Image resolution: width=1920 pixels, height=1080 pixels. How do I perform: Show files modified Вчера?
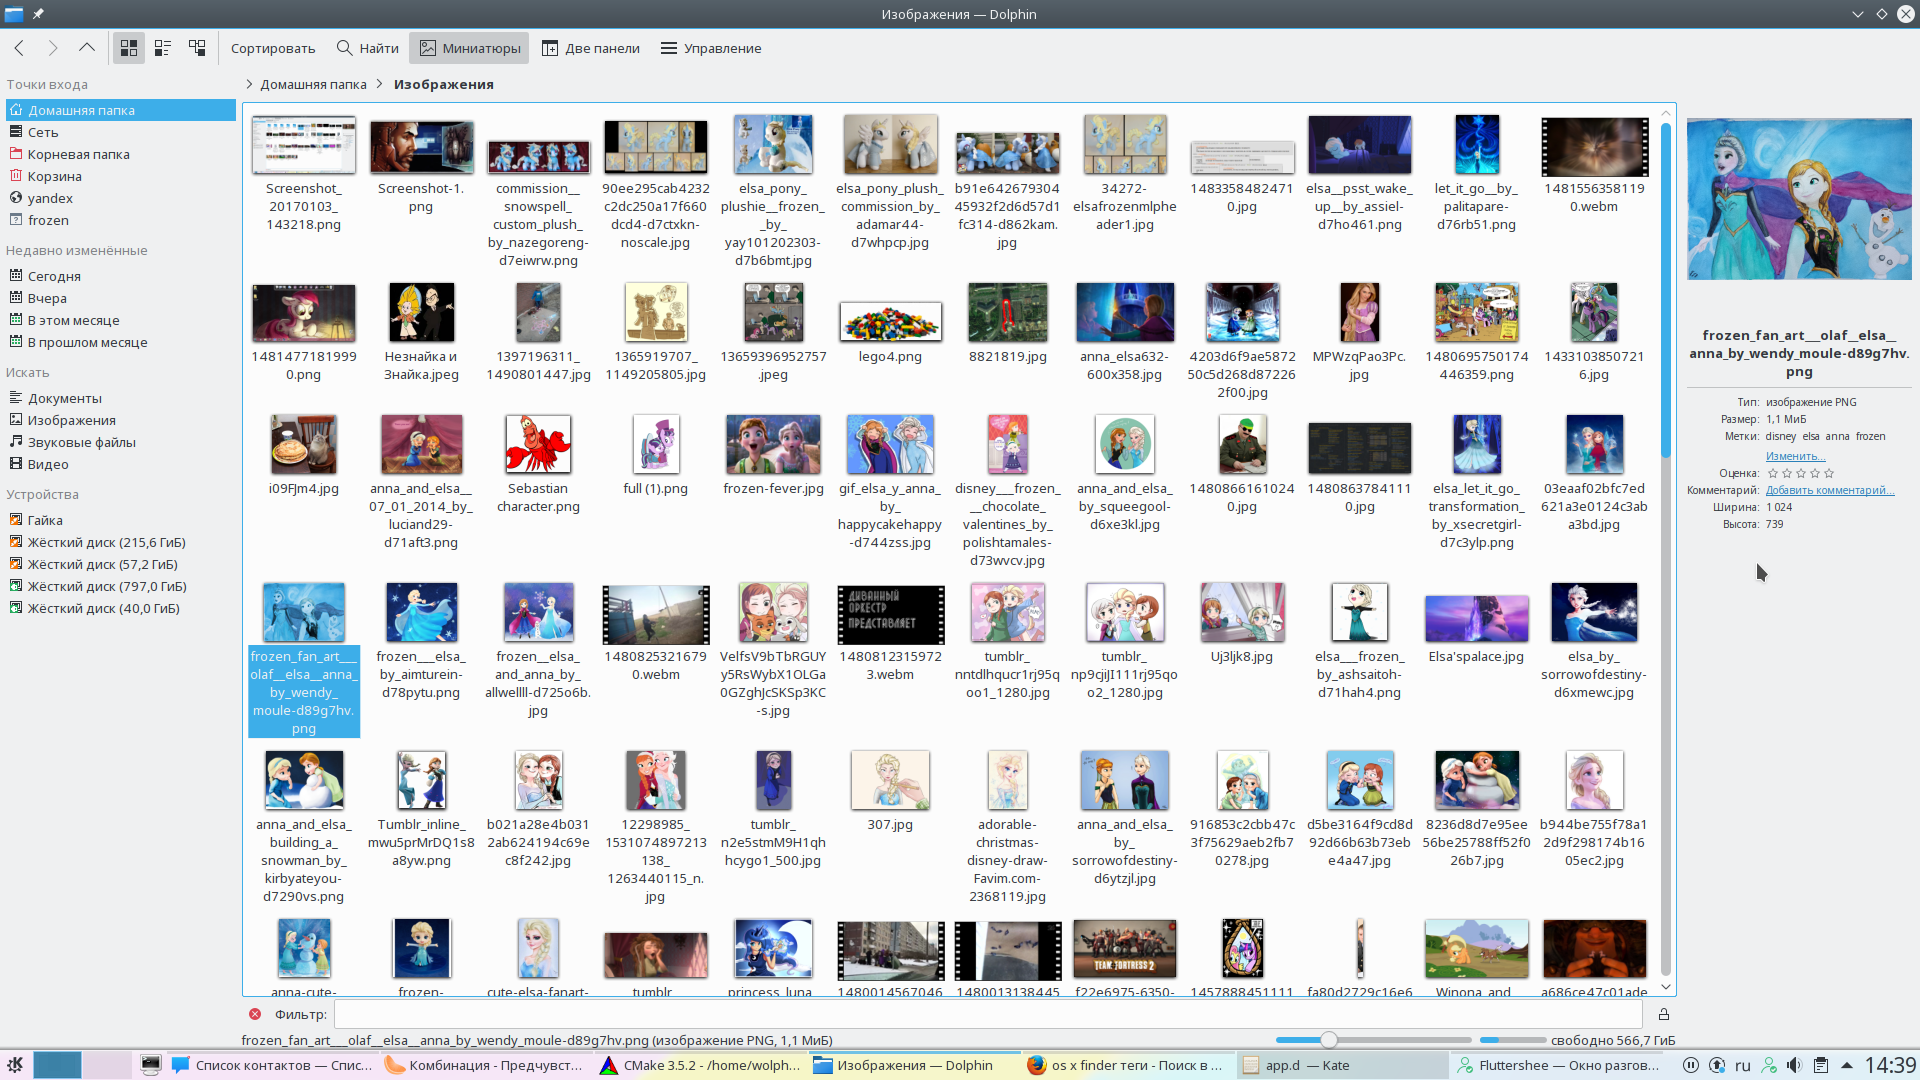coord(120,298)
